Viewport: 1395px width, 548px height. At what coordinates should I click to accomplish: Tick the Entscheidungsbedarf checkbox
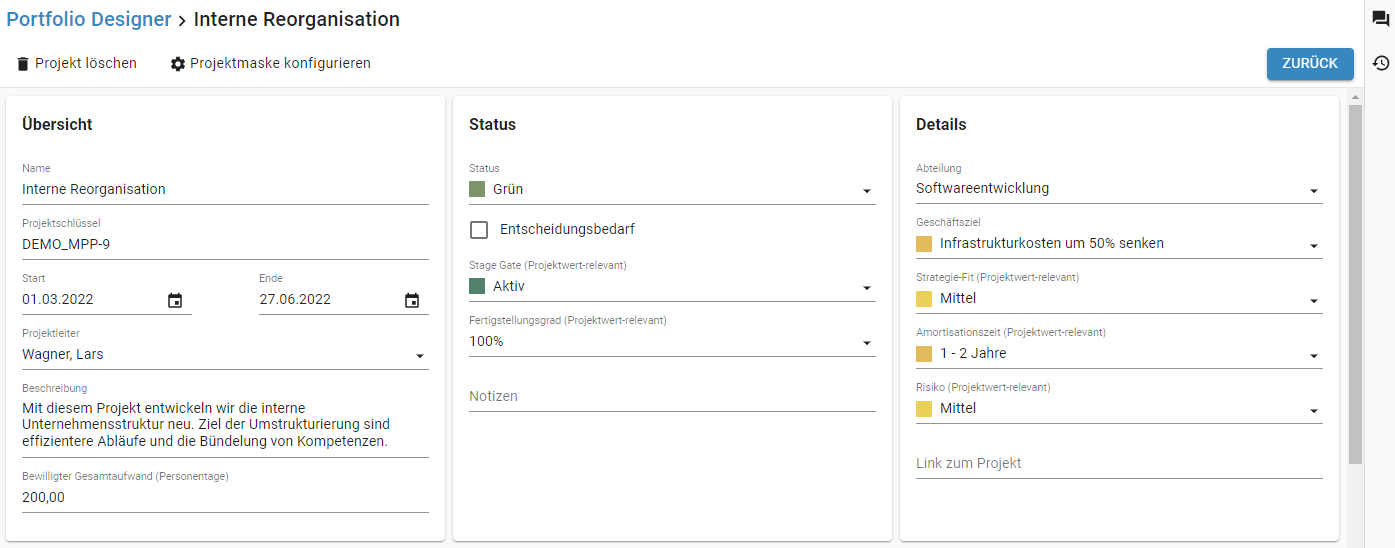coord(480,230)
